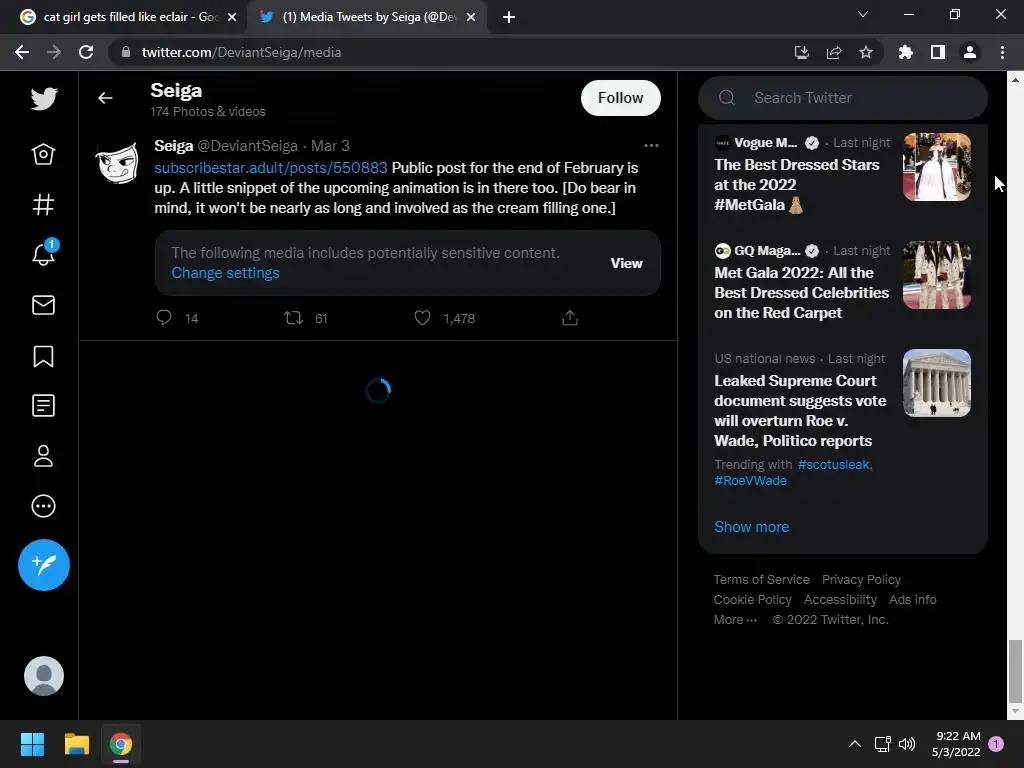Close the Google search browser tab
Image resolution: width=1024 pixels, height=768 pixels.
pyautogui.click(x=232, y=17)
